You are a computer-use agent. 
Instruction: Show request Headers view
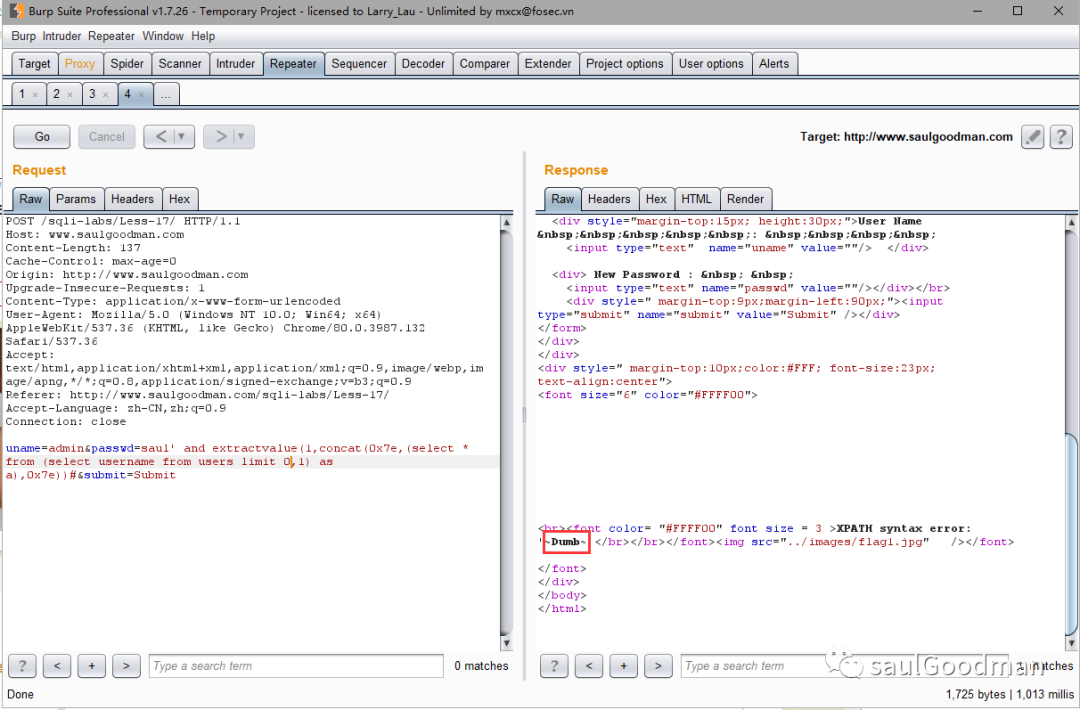click(132, 199)
